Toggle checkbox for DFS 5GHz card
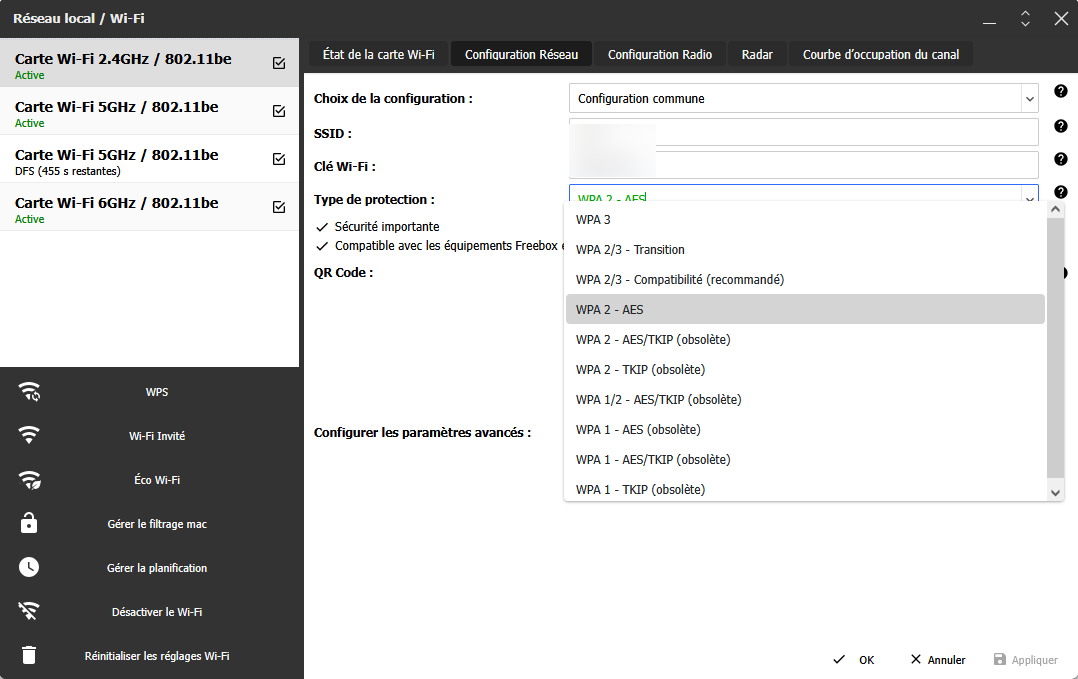This screenshot has width=1078, height=679. tap(279, 159)
